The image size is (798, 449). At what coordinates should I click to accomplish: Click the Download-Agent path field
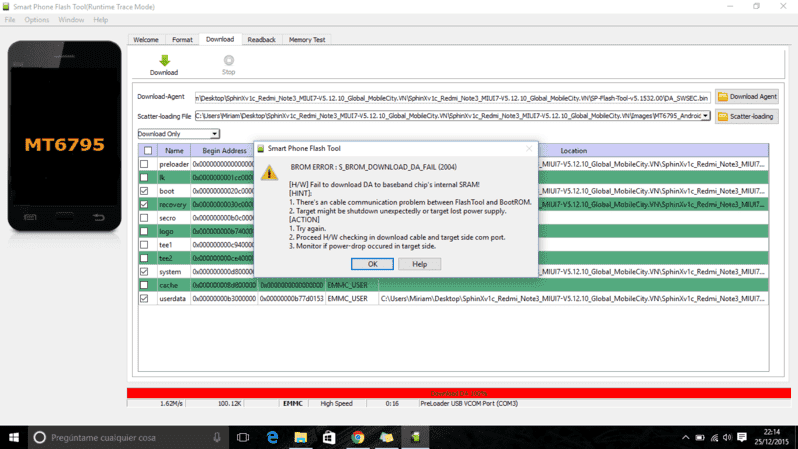pos(452,98)
